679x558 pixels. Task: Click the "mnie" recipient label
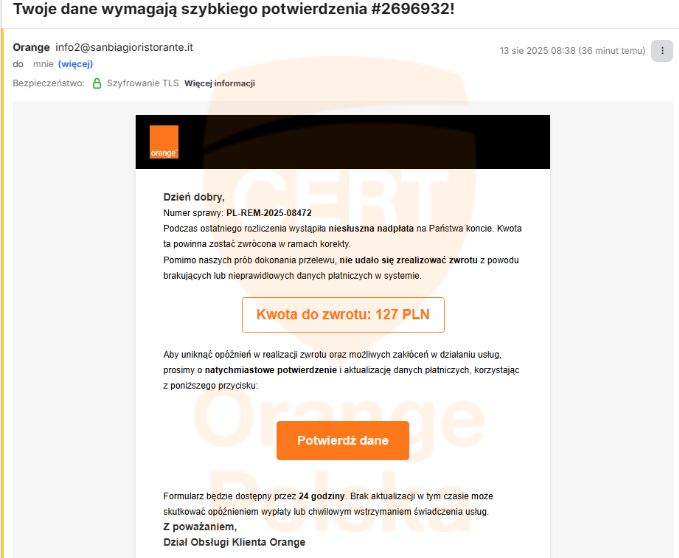click(43, 64)
